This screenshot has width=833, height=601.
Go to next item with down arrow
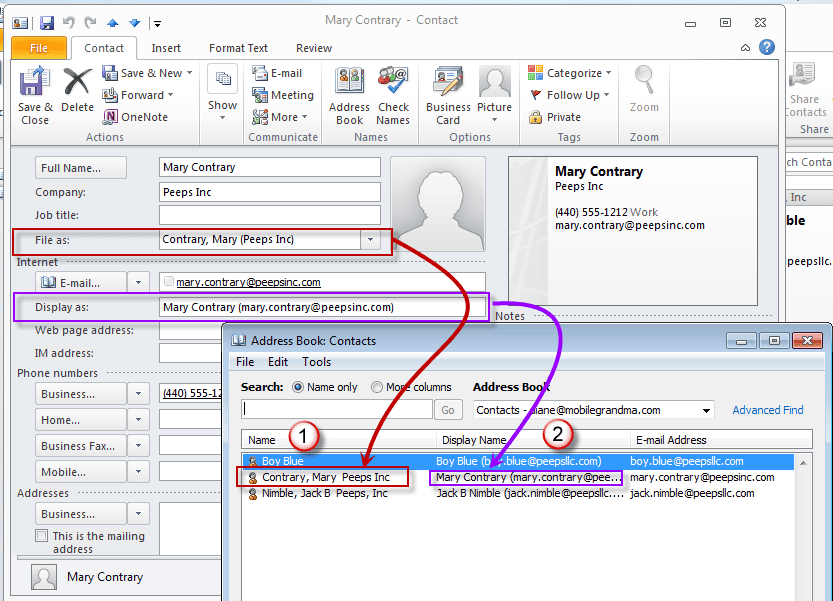pos(135,23)
